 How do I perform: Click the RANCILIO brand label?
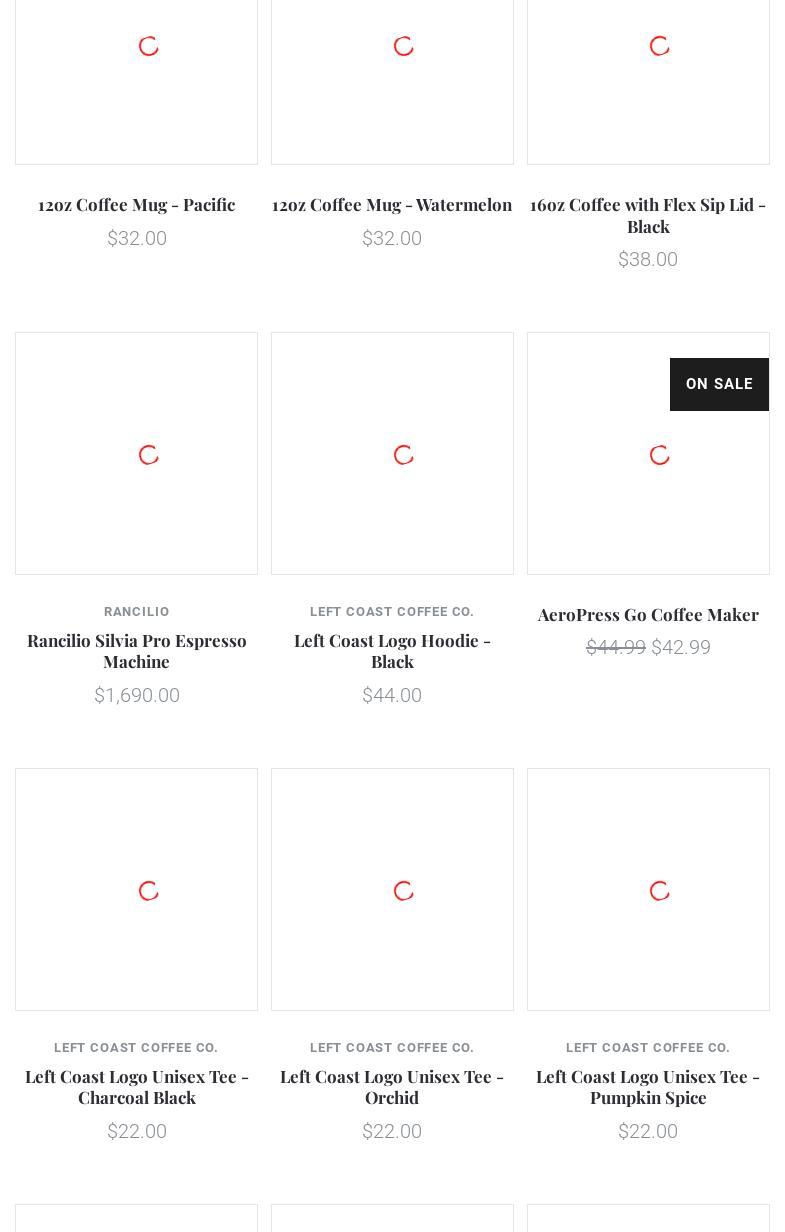(136, 612)
